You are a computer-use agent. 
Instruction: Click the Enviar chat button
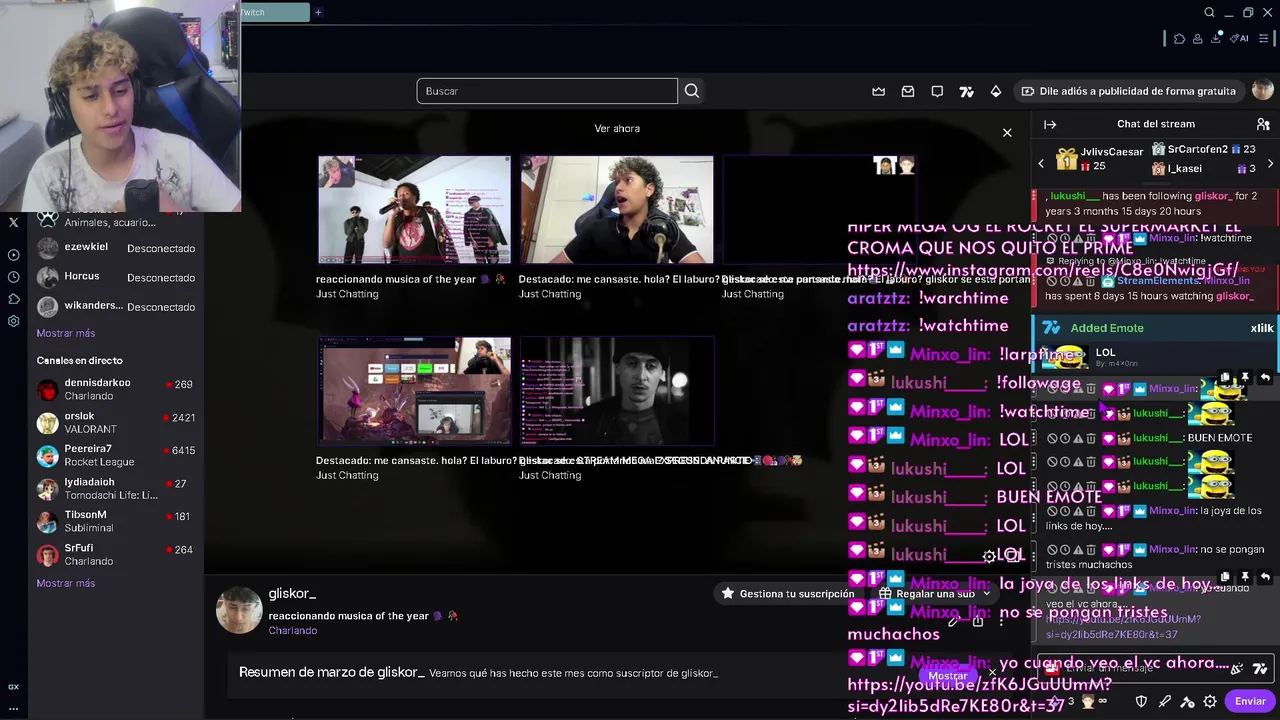(x=1250, y=701)
